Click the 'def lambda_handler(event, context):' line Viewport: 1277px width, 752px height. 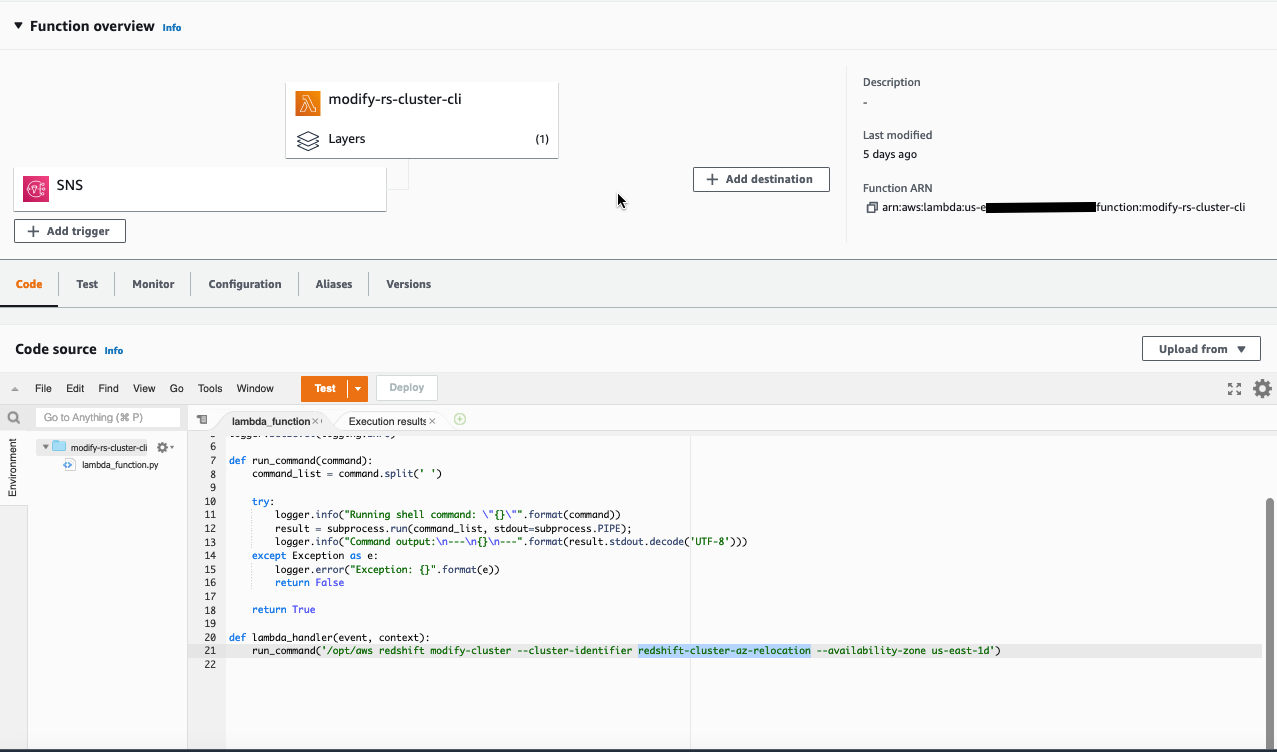point(329,637)
